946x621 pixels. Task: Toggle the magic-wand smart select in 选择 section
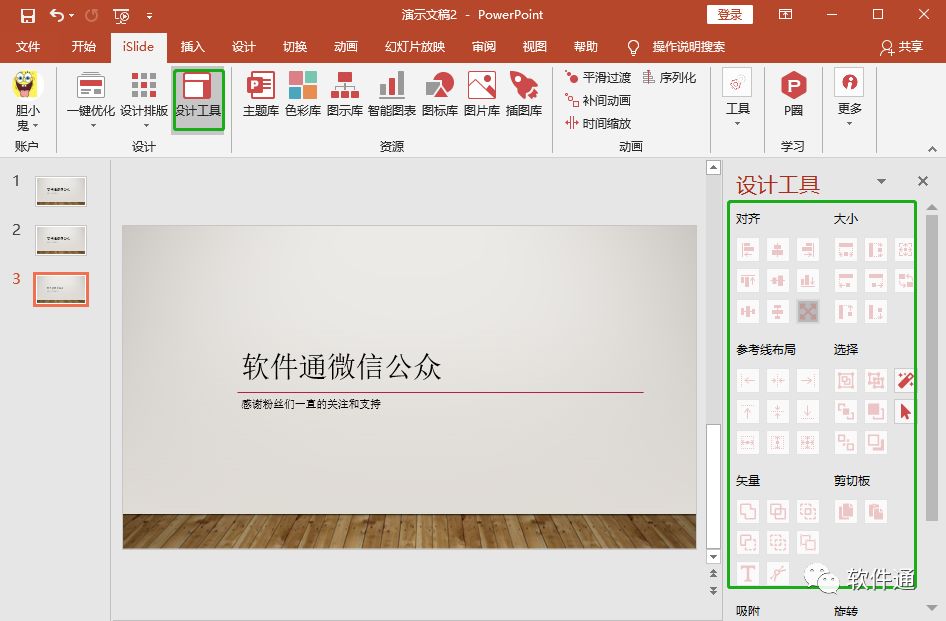coord(906,381)
